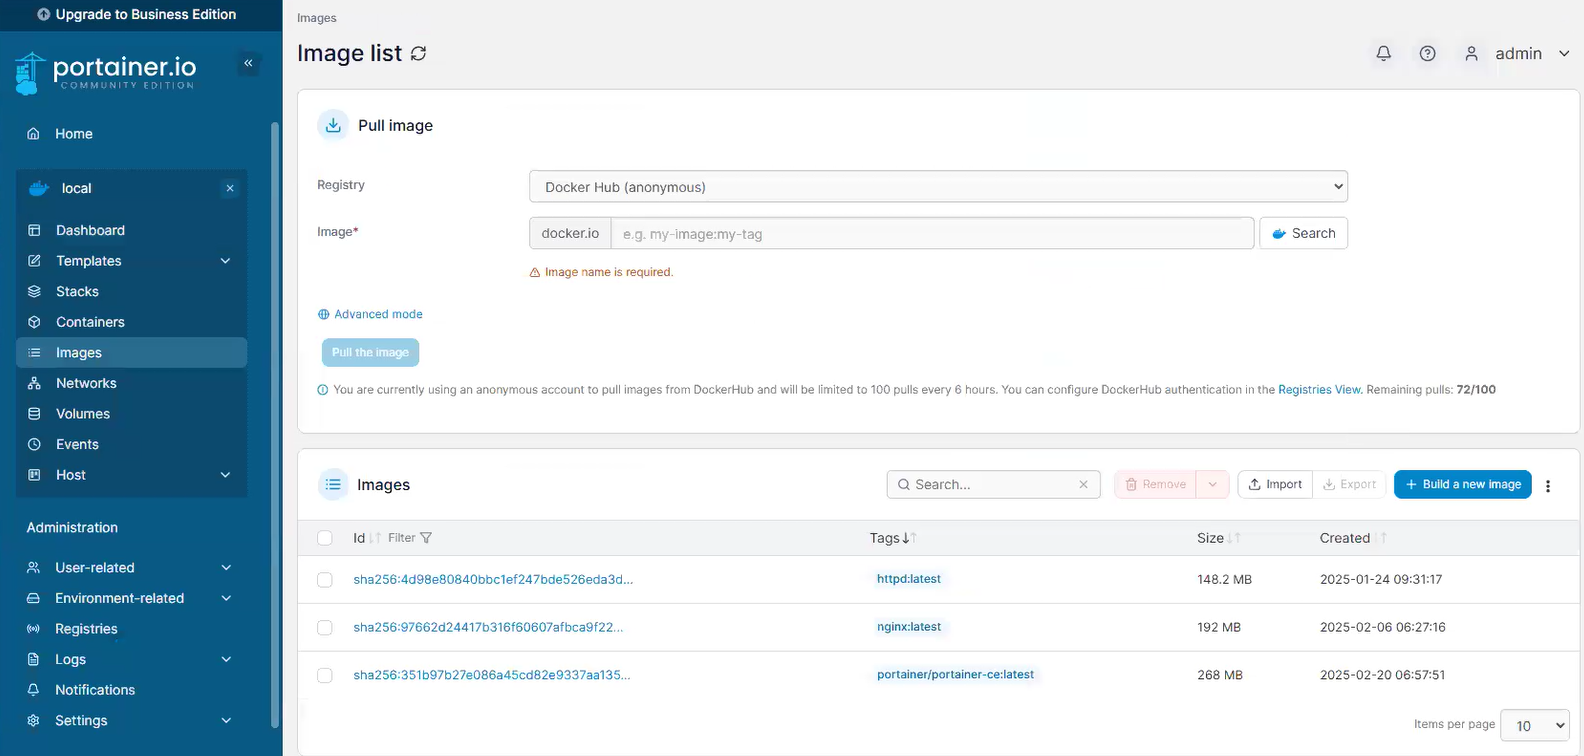
Task: Toggle the select-all images checkbox
Action: 325,538
